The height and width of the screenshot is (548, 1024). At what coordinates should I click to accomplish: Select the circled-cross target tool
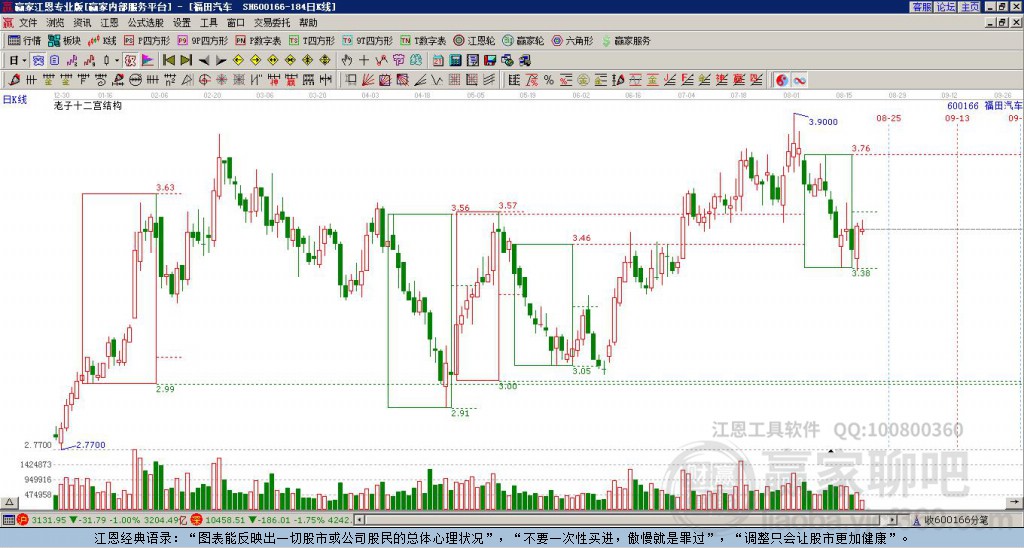click(x=204, y=80)
